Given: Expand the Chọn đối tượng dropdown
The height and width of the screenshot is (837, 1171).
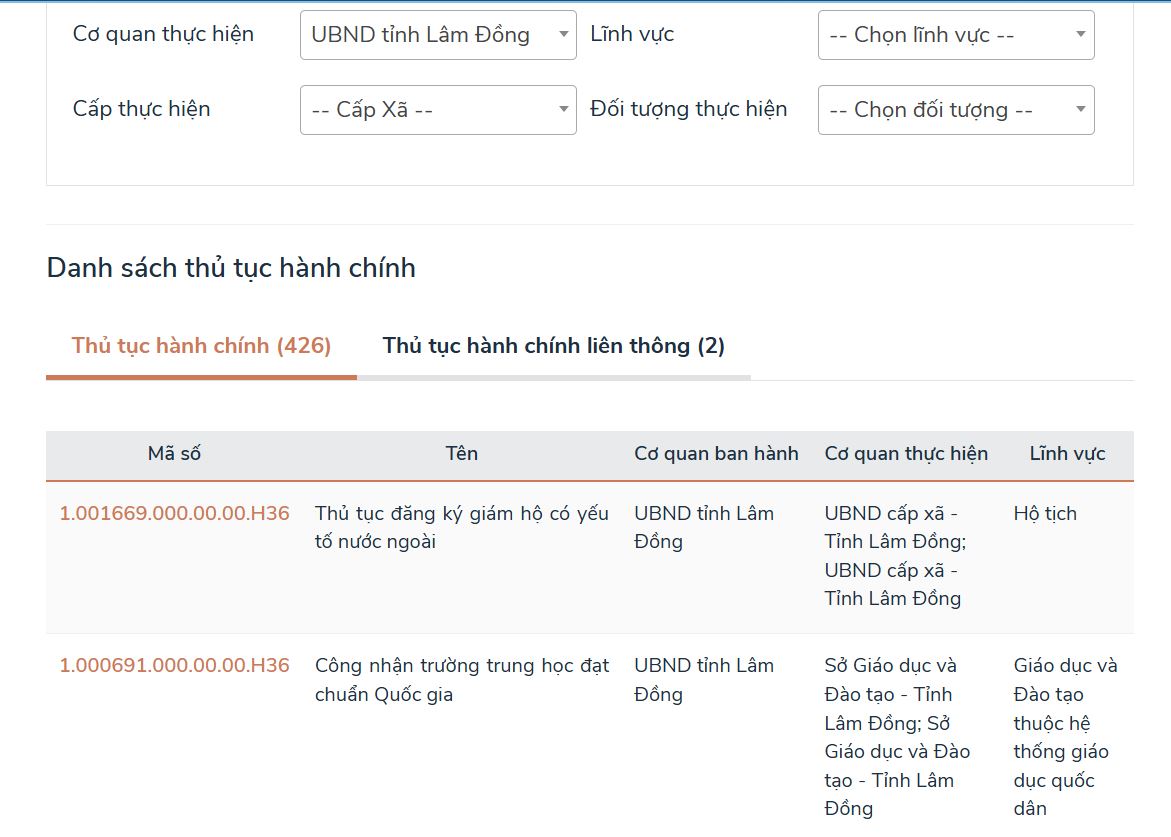Looking at the screenshot, I should pyautogui.click(x=955, y=110).
